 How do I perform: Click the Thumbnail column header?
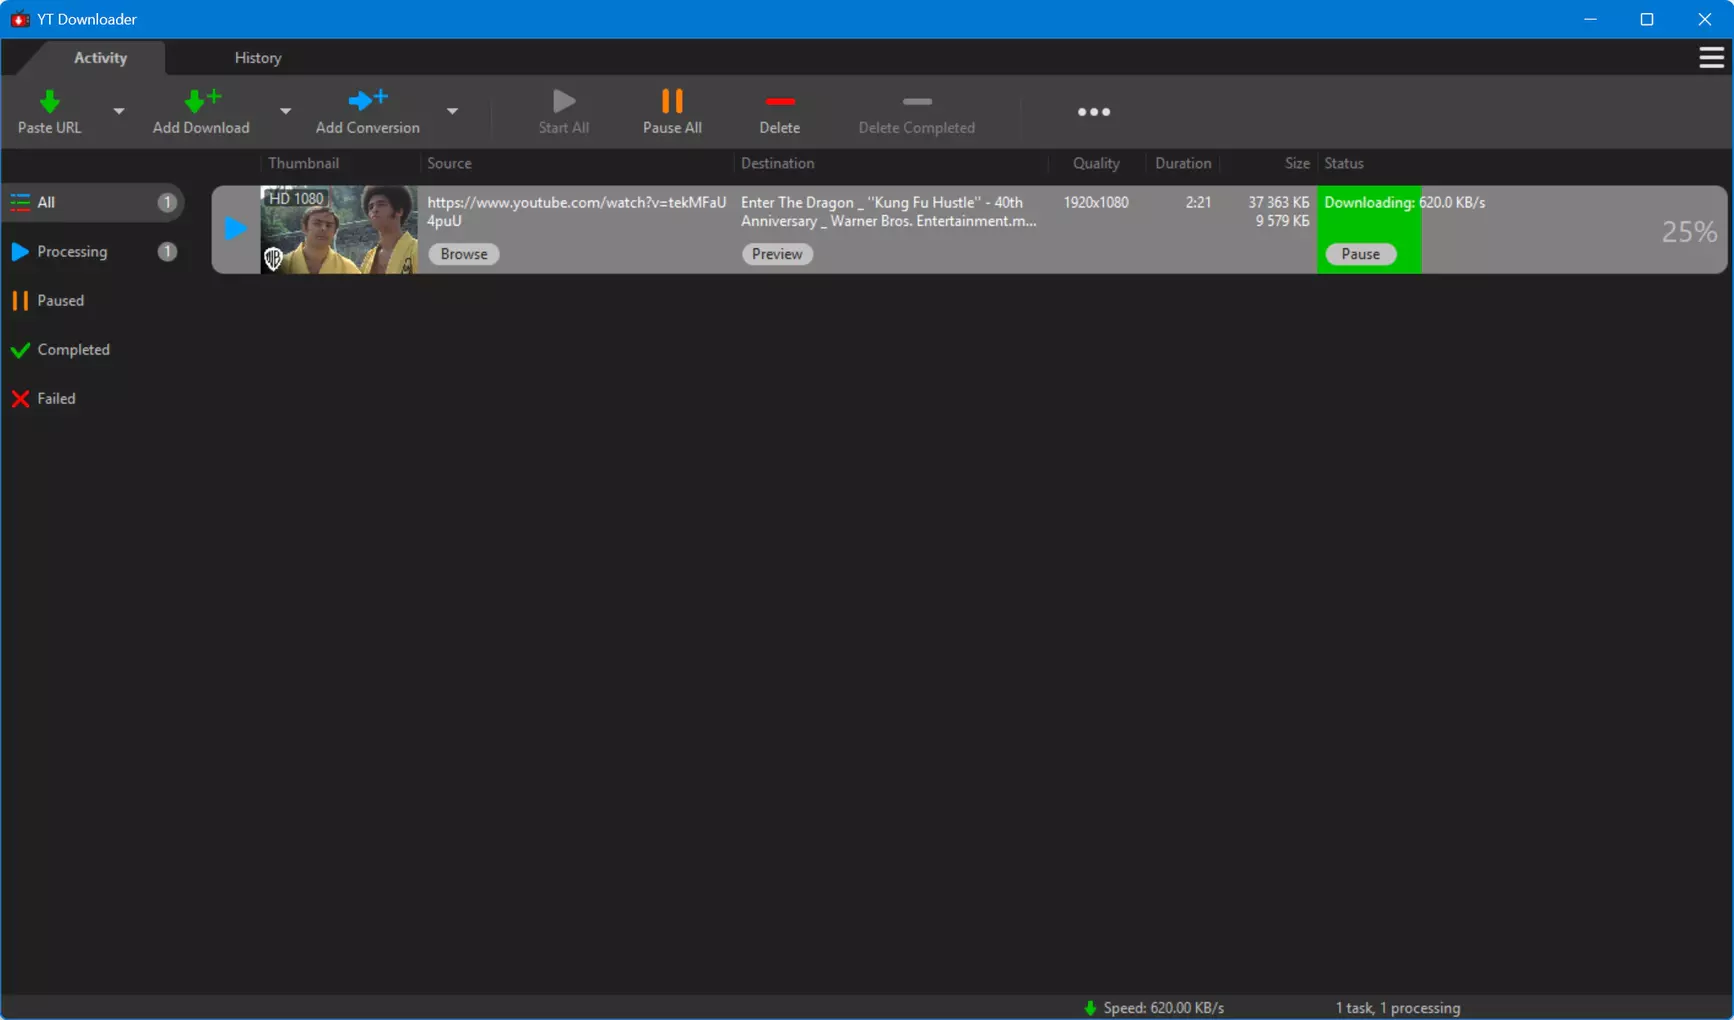(x=303, y=164)
